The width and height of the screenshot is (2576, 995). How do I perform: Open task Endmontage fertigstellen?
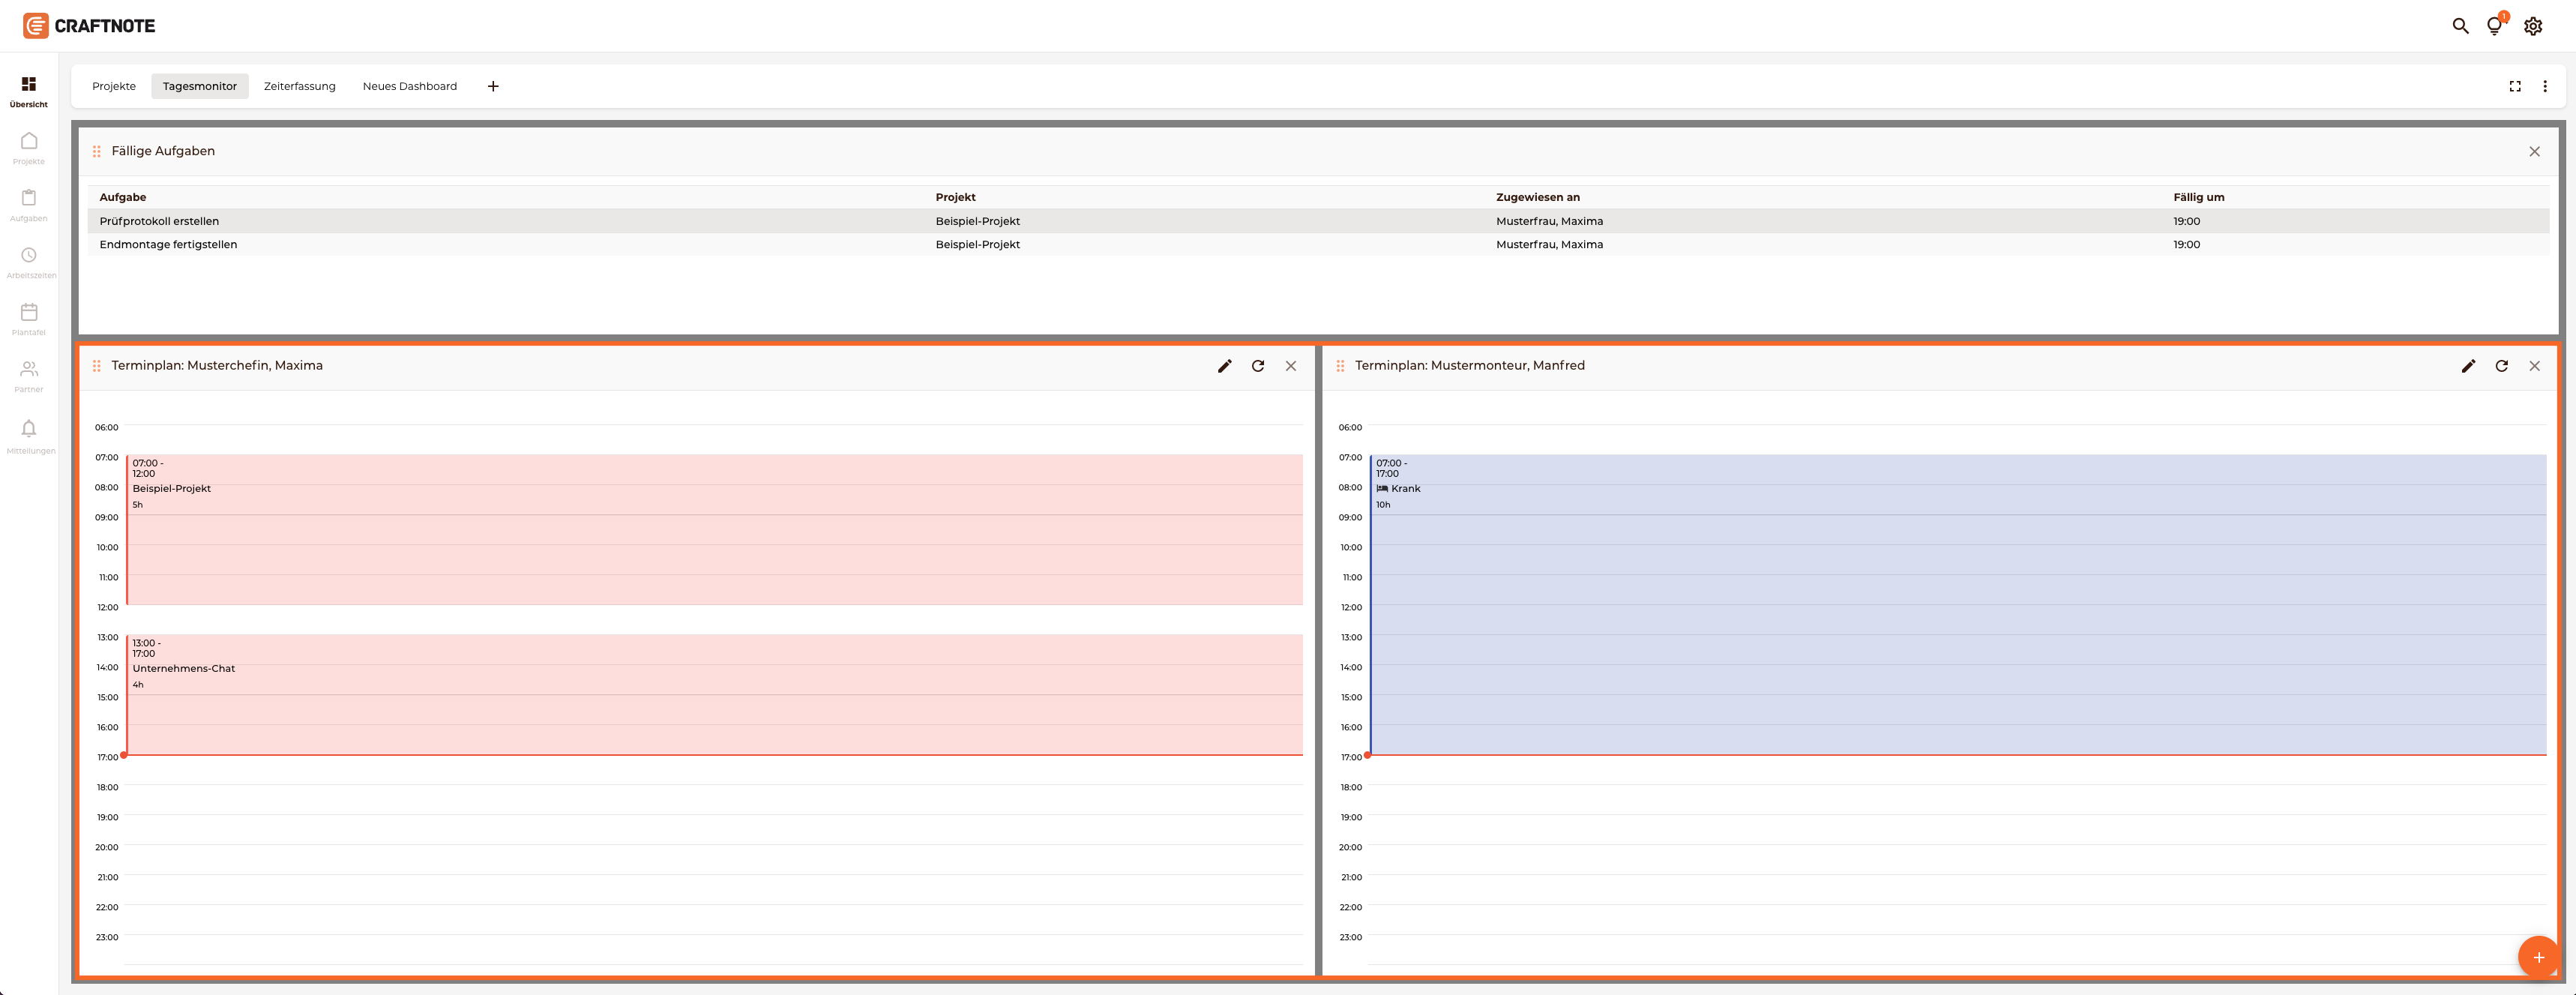tap(168, 244)
